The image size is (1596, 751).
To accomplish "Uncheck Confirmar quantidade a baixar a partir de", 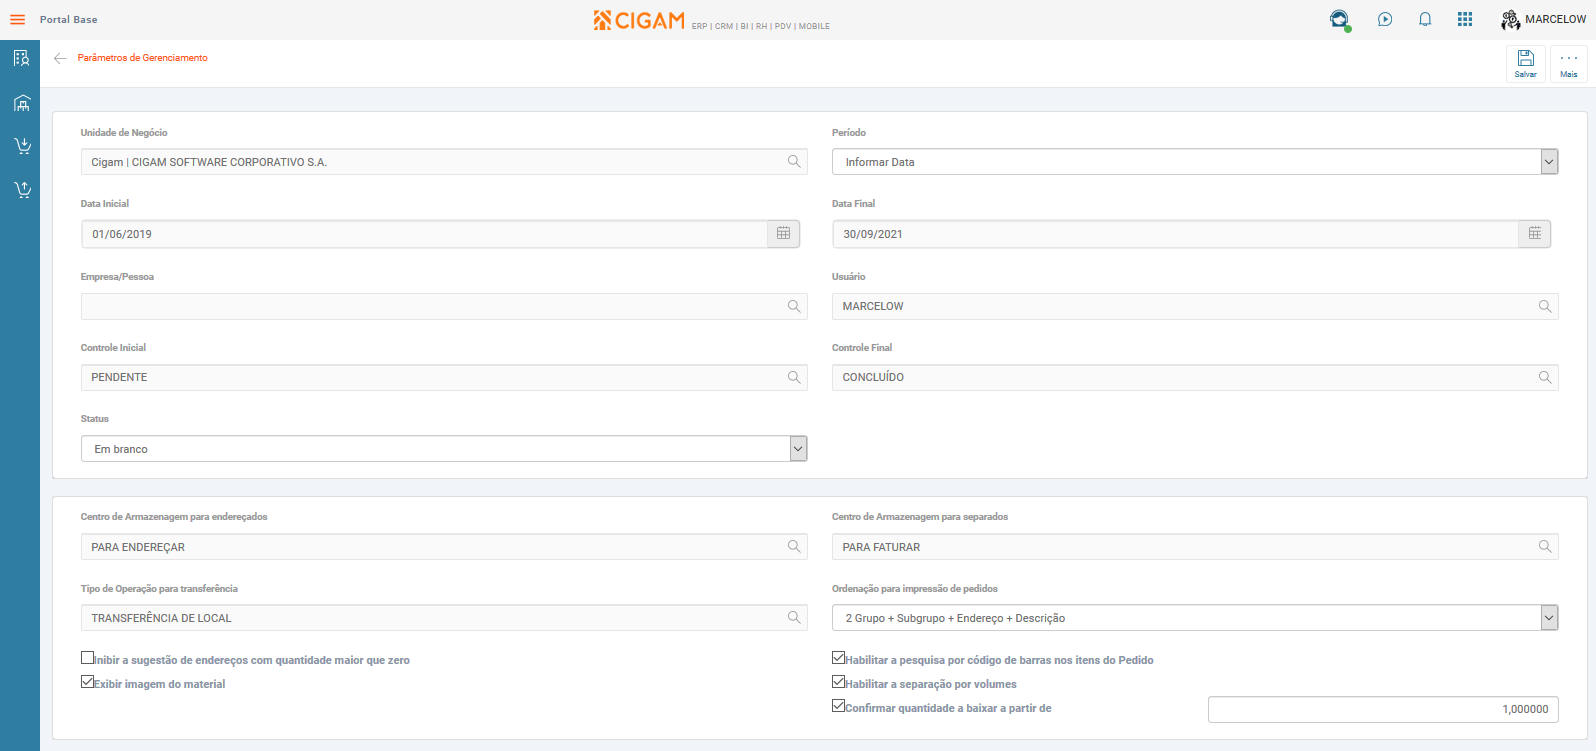I will pyautogui.click(x=838, y=706).
